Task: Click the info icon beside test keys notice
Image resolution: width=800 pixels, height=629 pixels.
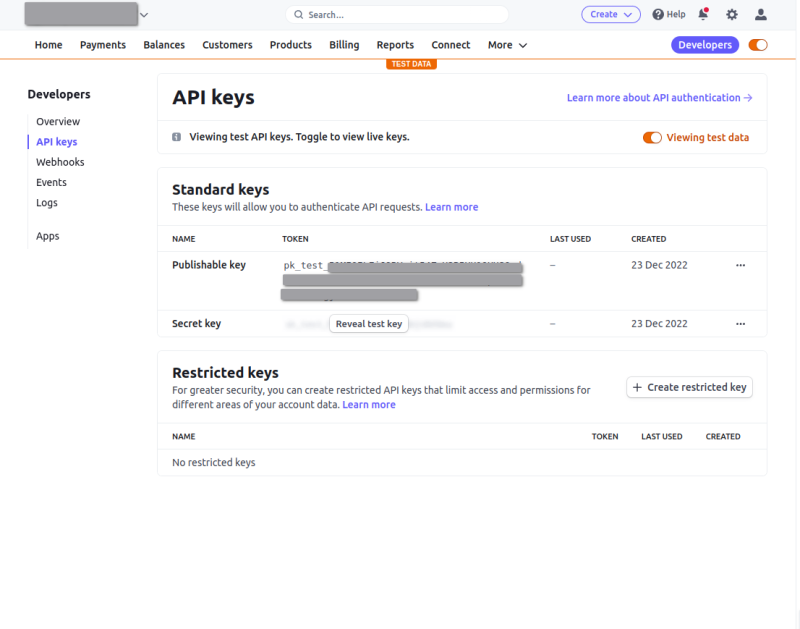Action: (x=177, y=137)
